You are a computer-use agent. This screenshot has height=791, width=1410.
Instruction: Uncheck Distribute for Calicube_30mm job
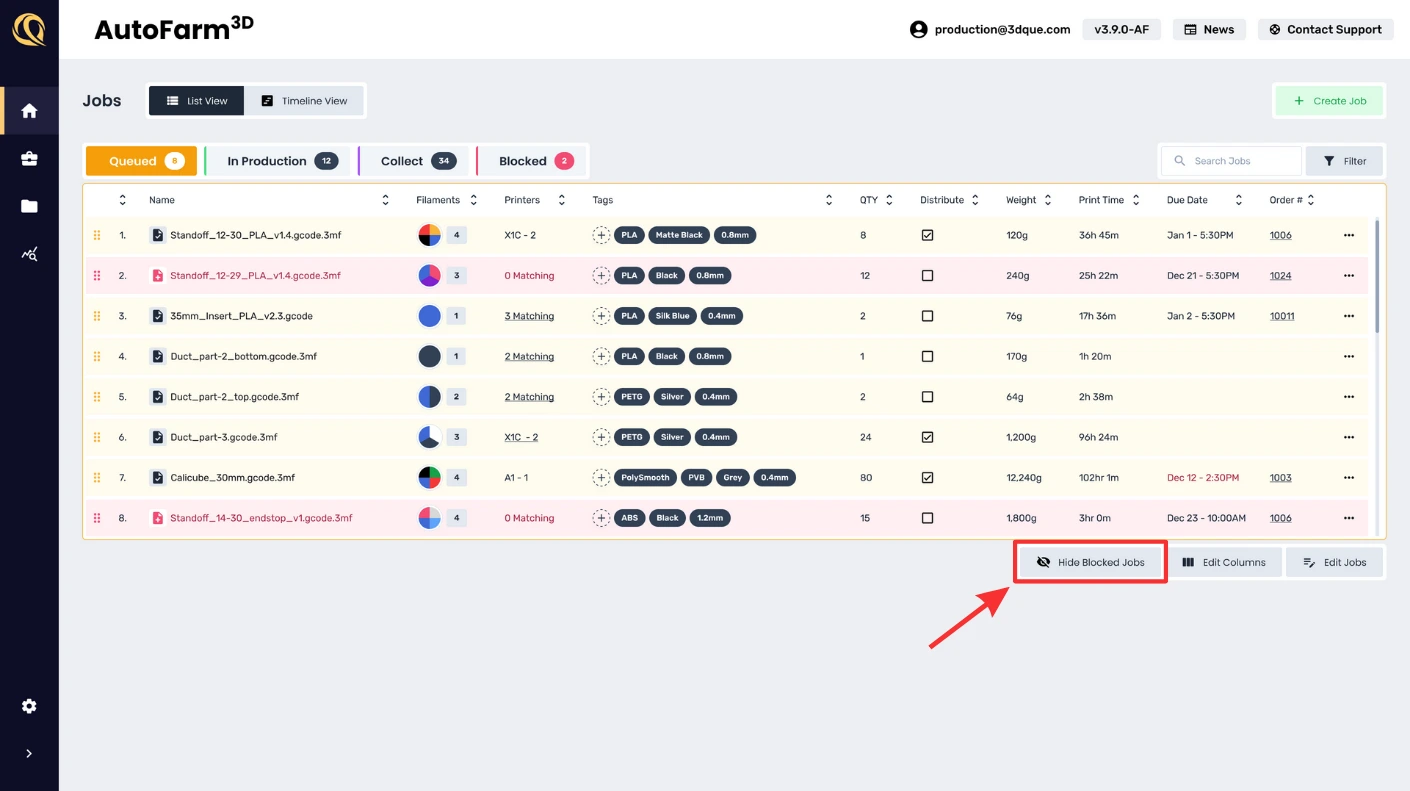pos(927,478)
